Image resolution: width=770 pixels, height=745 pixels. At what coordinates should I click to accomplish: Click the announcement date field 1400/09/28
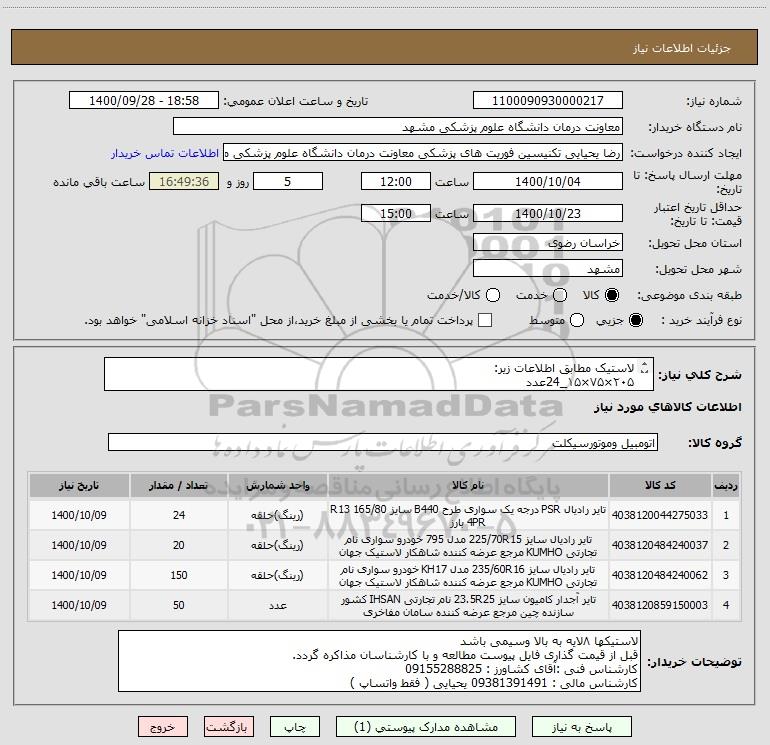click(x=144, y=101)
